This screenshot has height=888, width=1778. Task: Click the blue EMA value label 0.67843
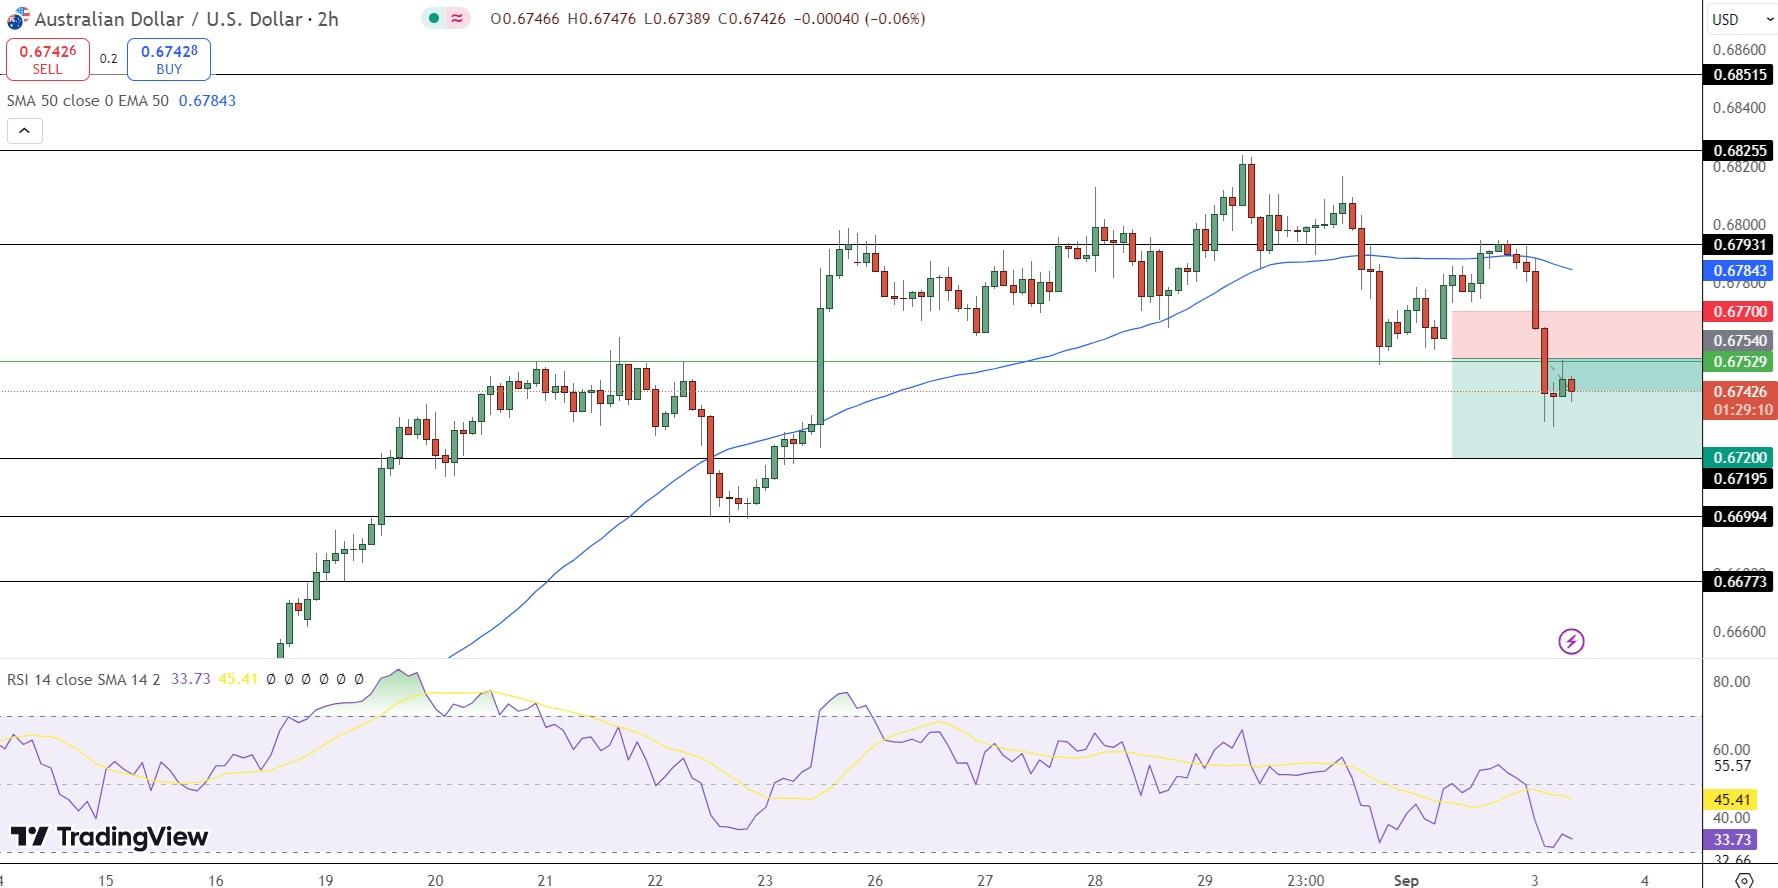pos(1739,270)
